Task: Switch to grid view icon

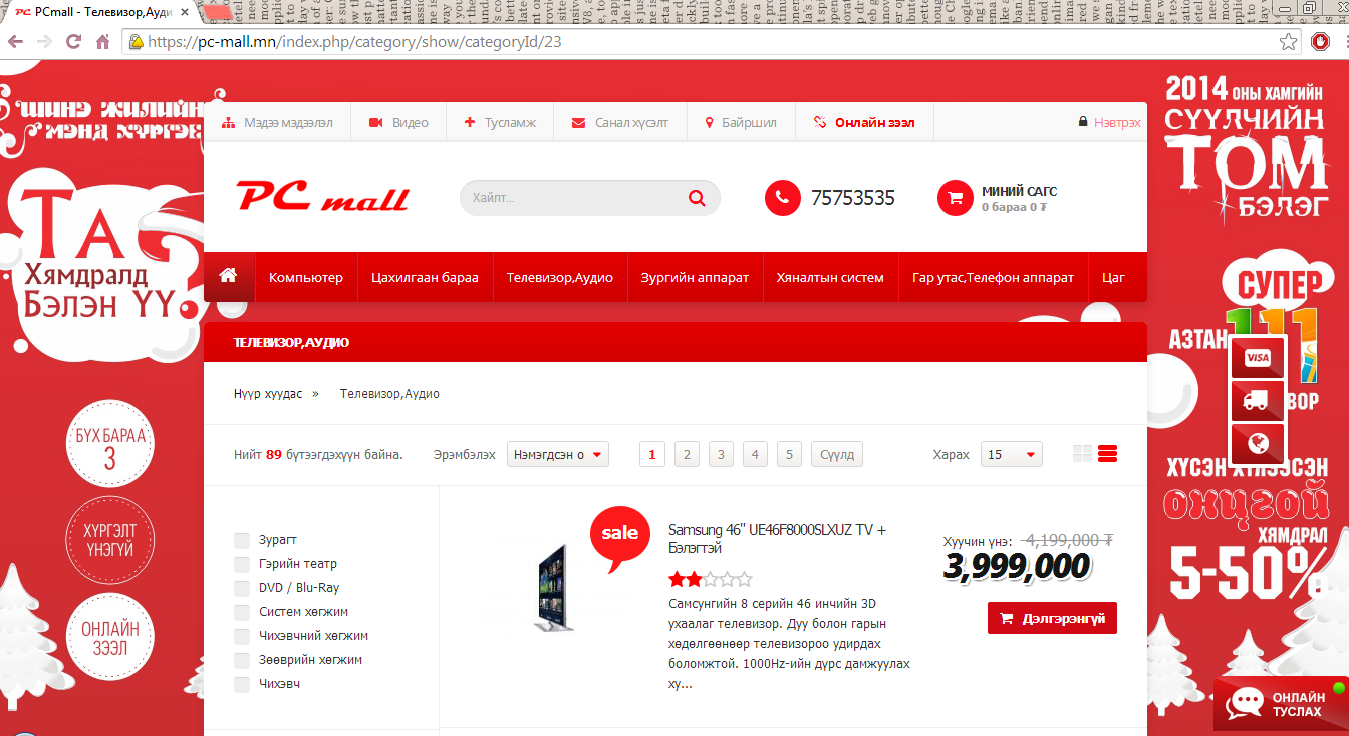Action: [1082, 454]
